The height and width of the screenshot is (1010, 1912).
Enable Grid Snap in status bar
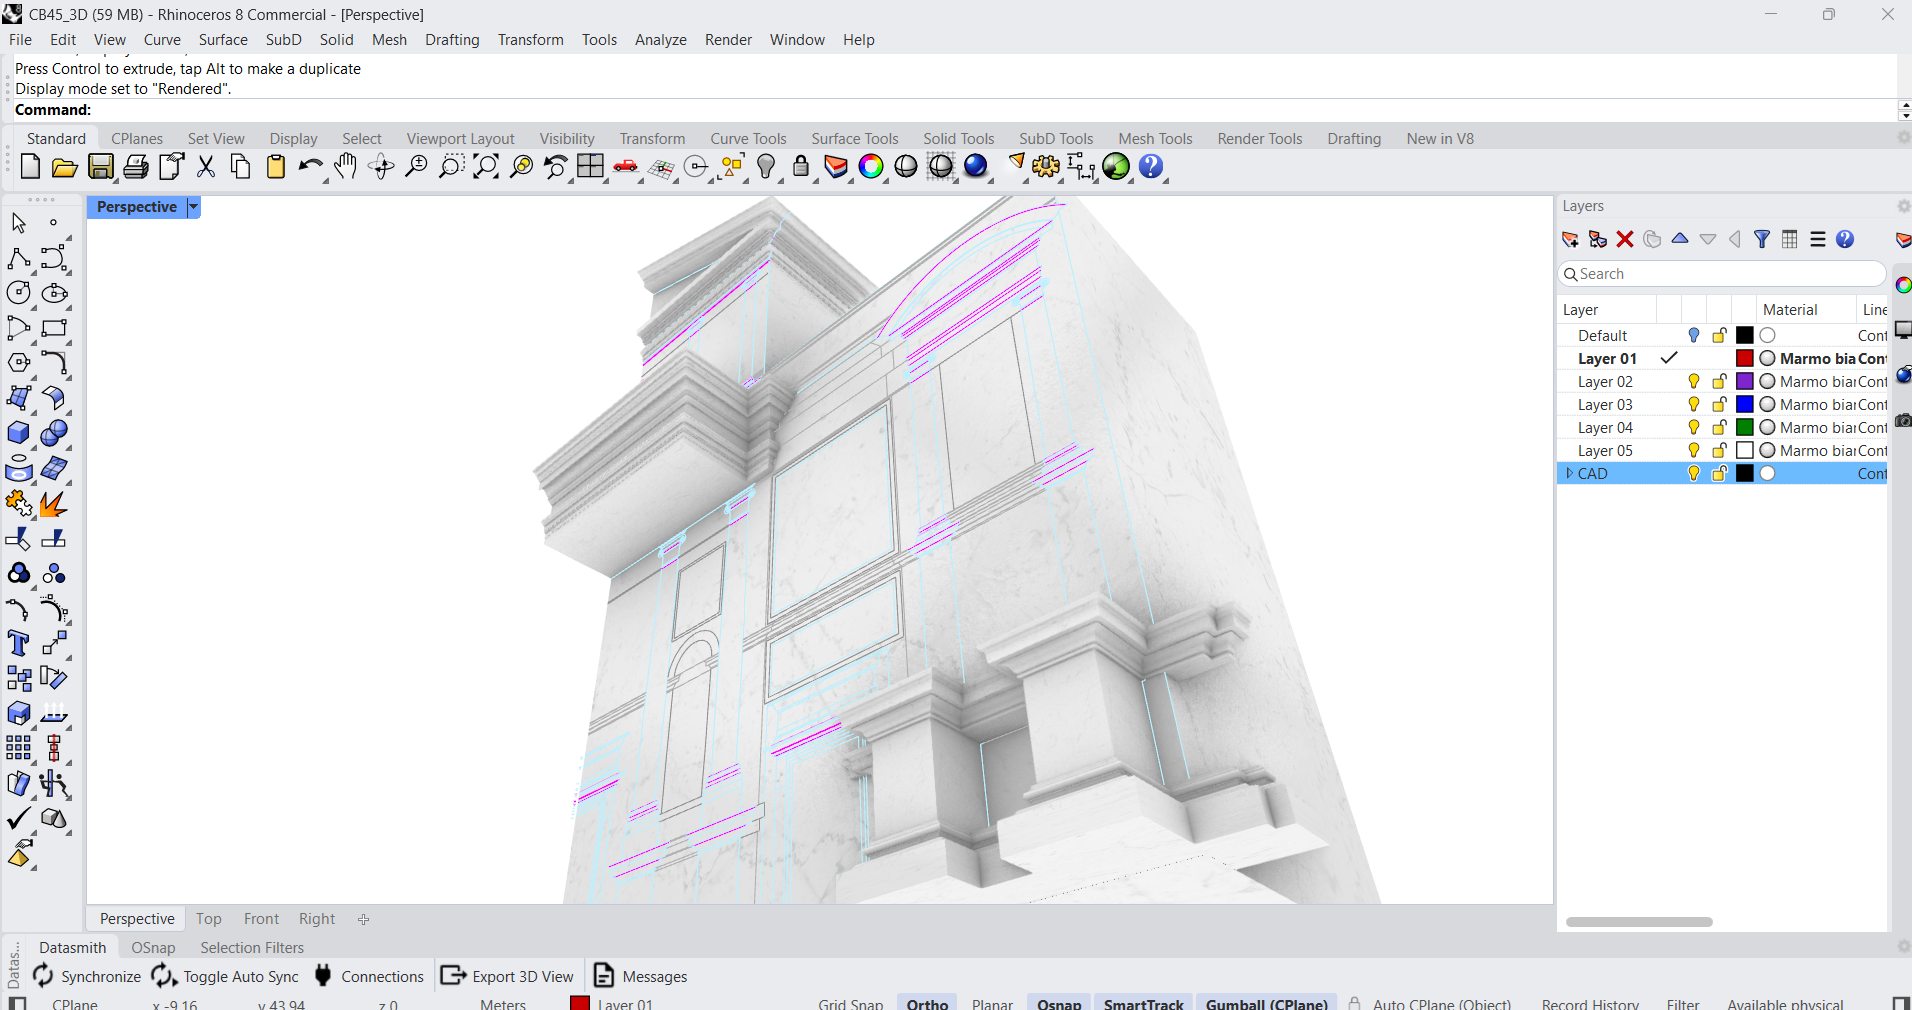(850, 1003)
